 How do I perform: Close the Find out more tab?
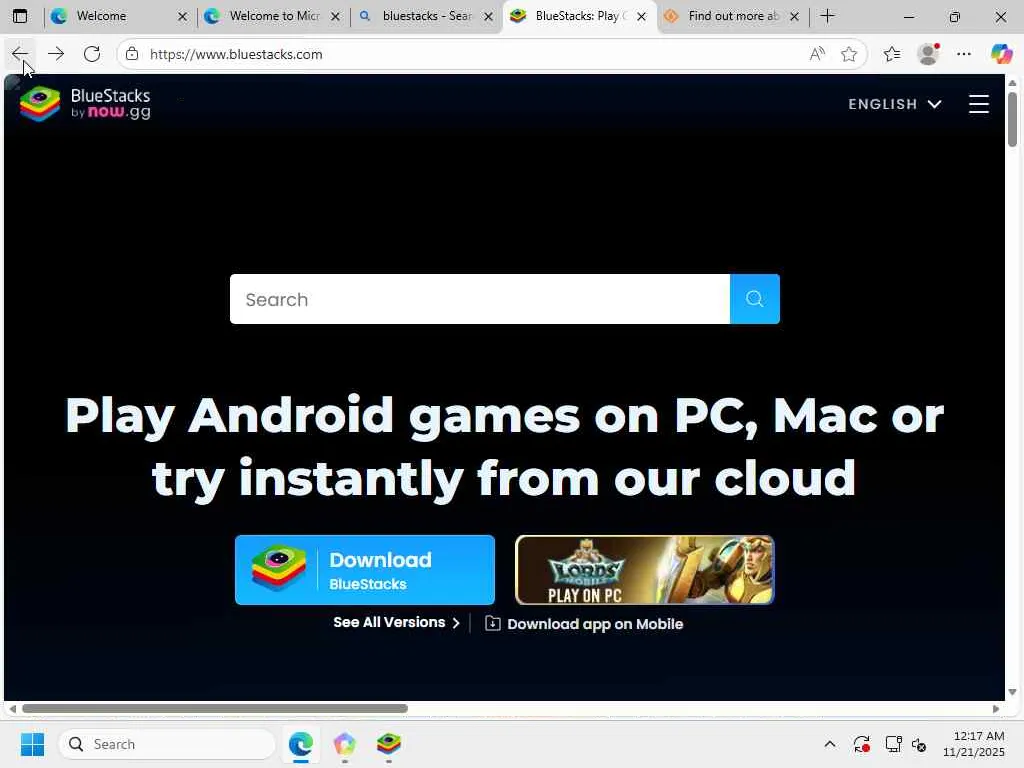(x=794, y=17)
